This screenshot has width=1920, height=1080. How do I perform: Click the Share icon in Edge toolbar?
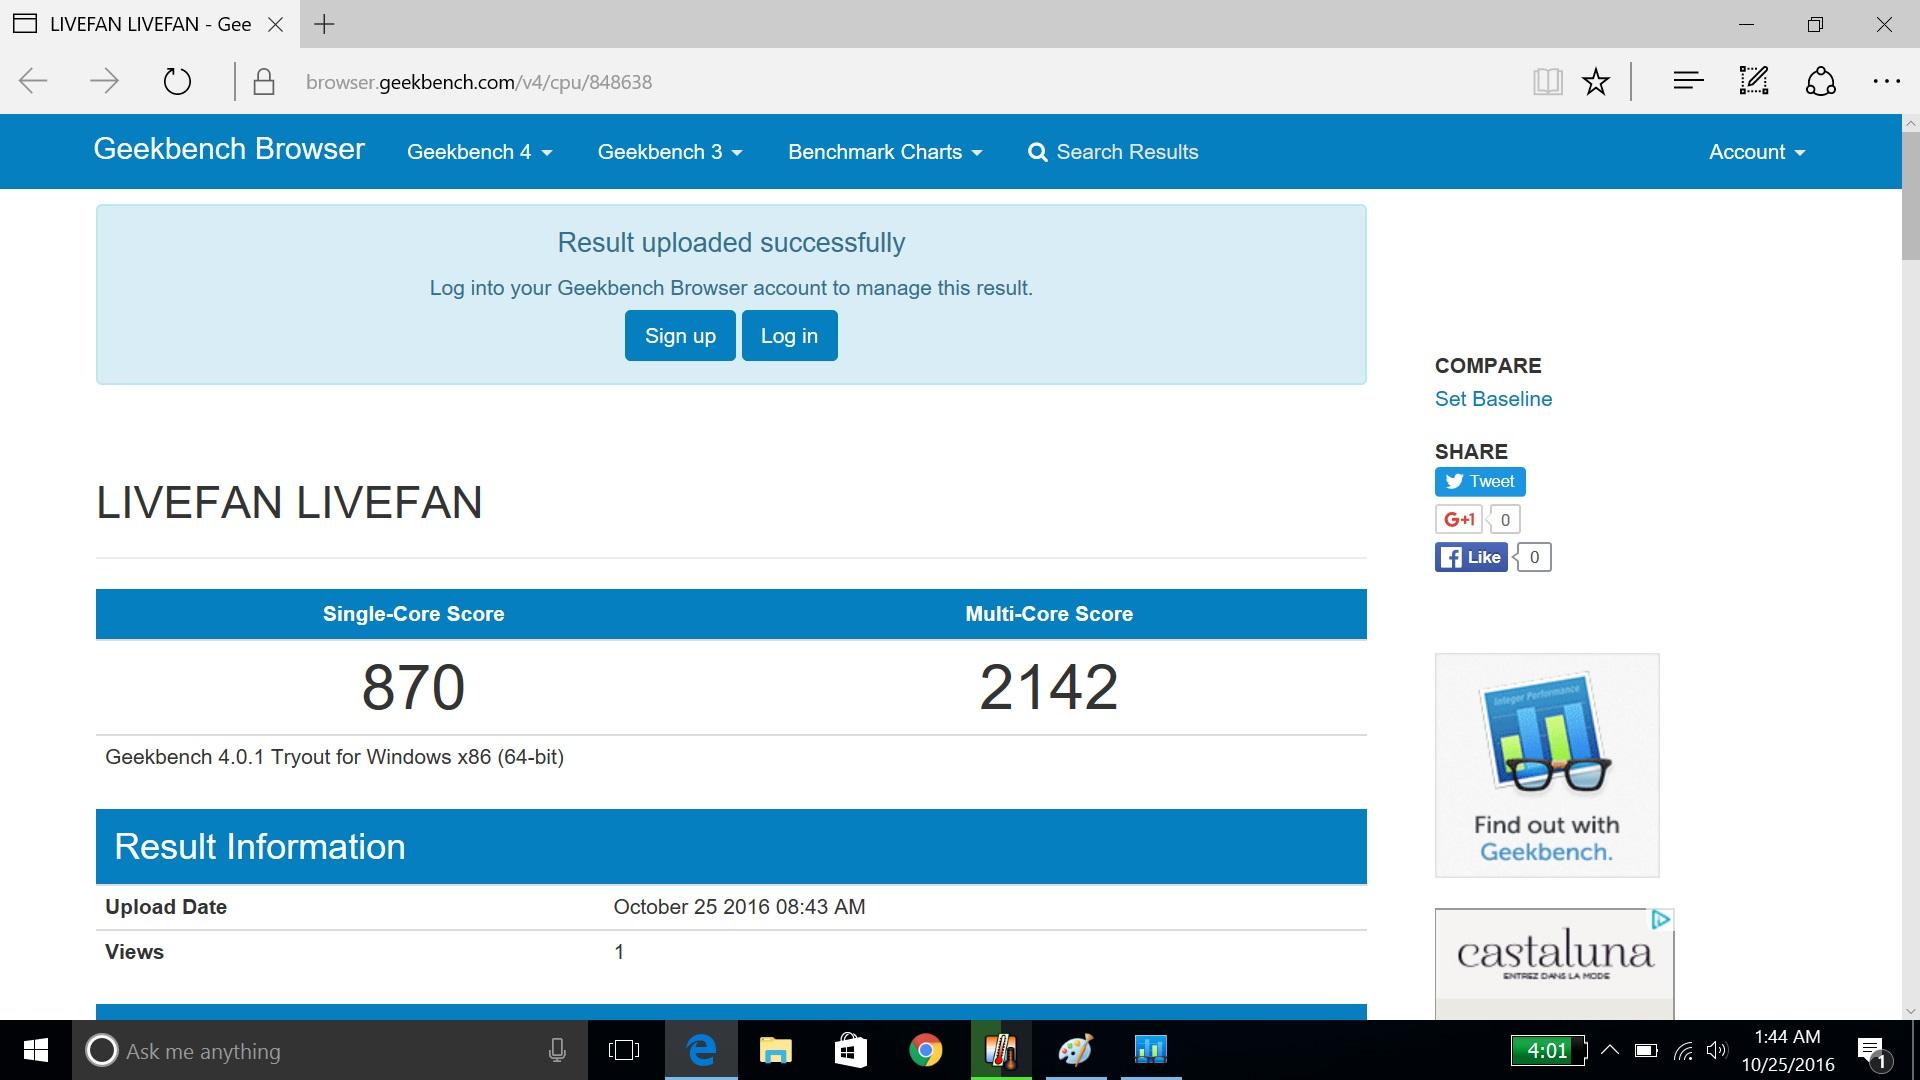click(1820, 81)
